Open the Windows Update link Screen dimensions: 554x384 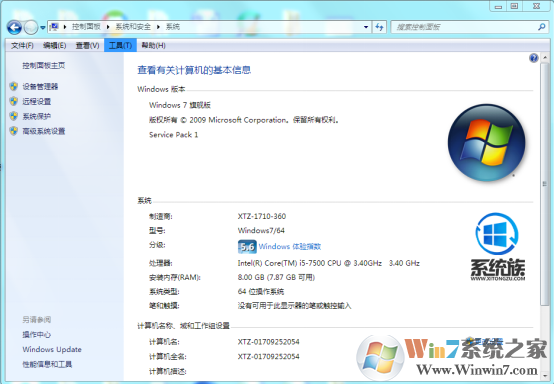[x=52, y=349]
